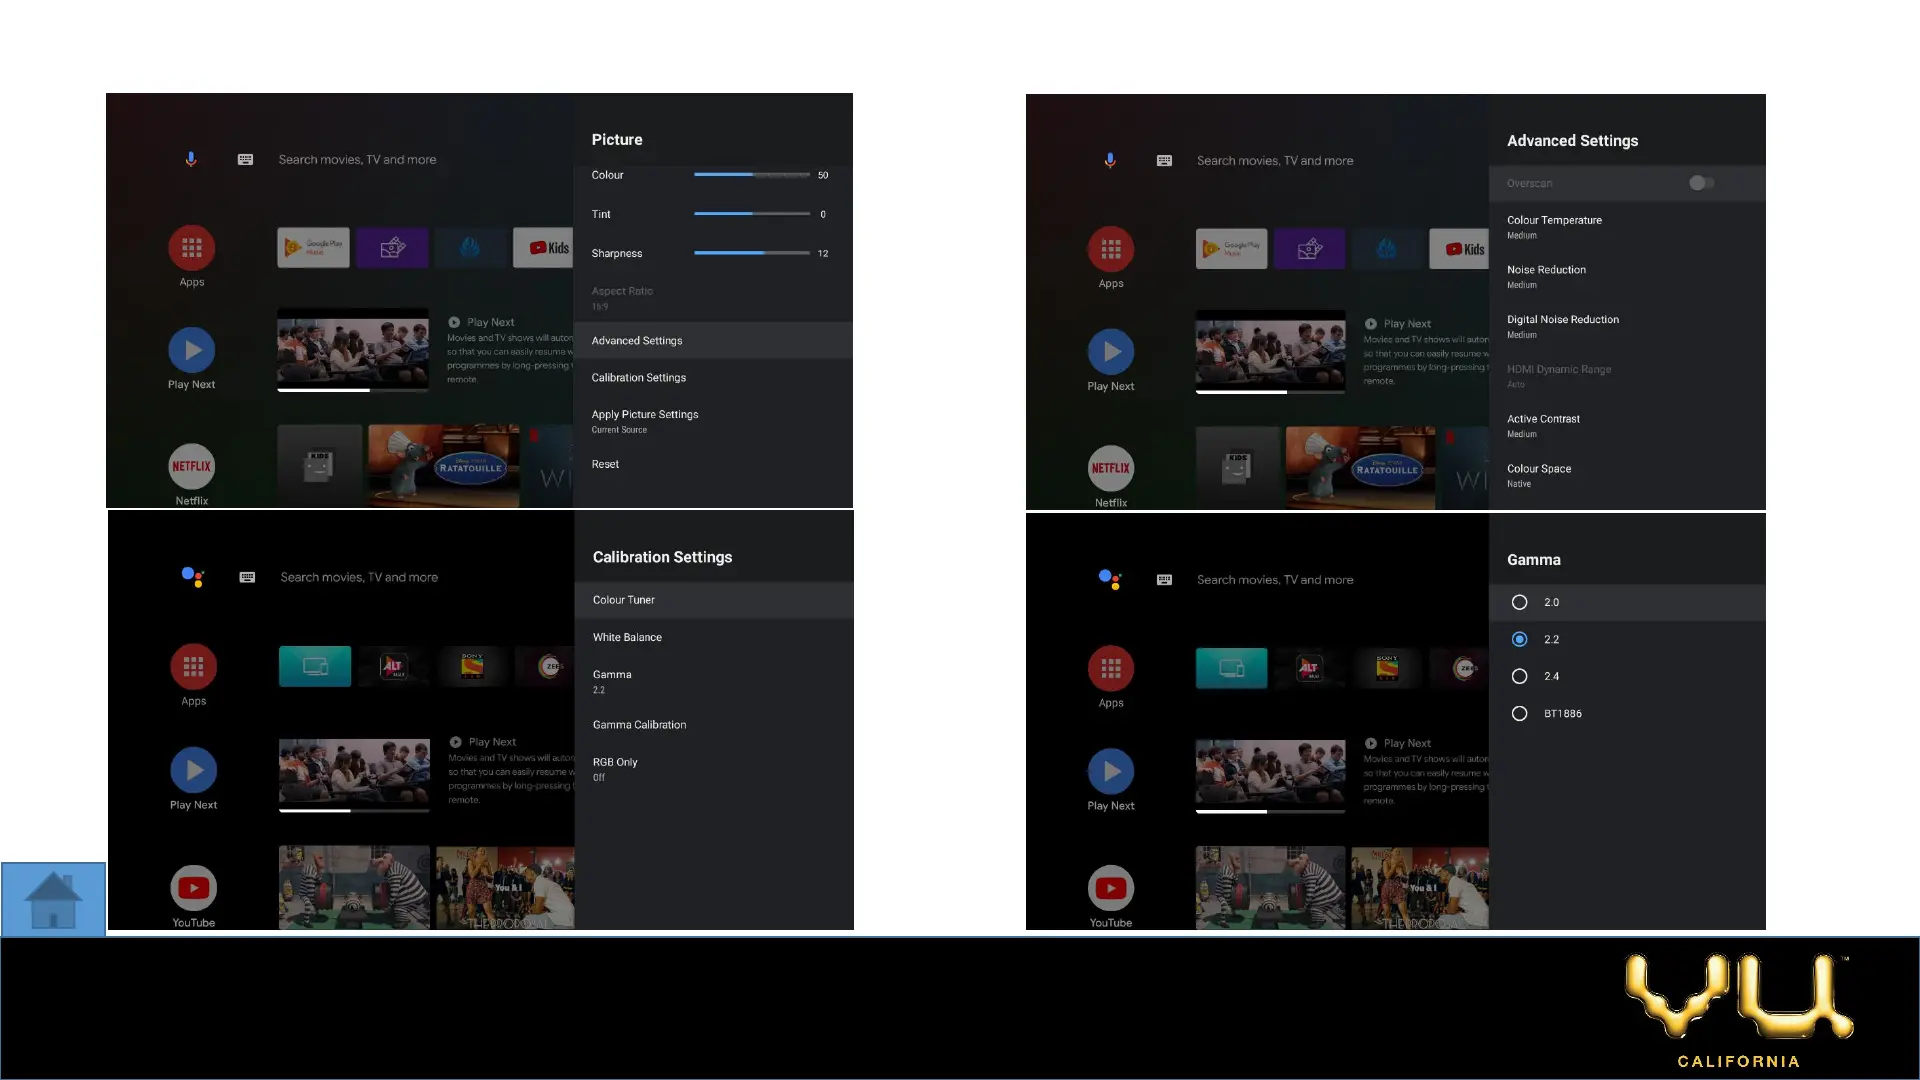The width and height of the screenshot is (1920, 1080).
Task: Open Colour Temperature option set to Medium
Action: coord(1554,227)
